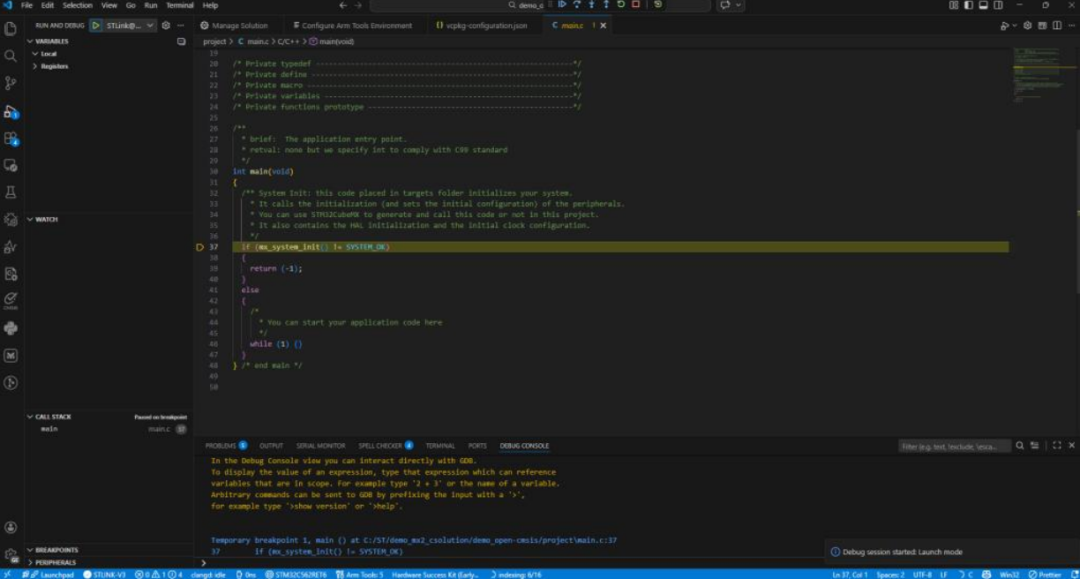
Task: Select STLink debug configuration dropdown
Action: [129, 25]
